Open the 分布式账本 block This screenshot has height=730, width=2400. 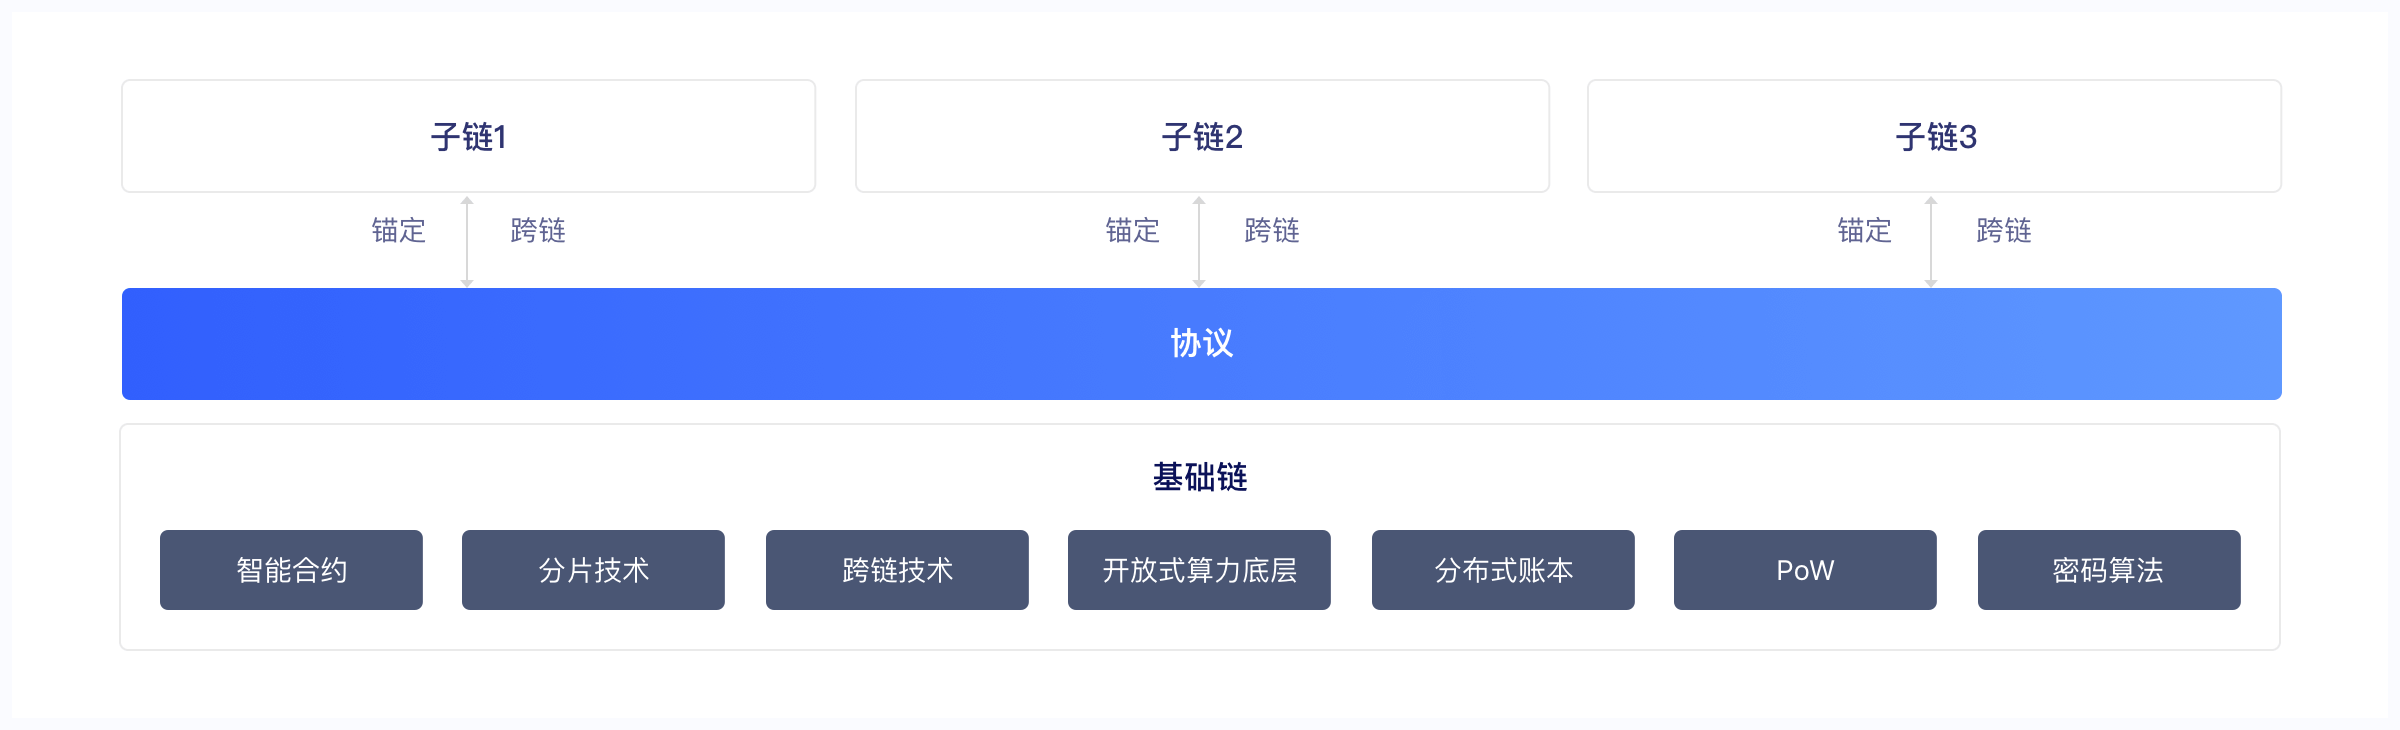click(x=1503, y=570)
